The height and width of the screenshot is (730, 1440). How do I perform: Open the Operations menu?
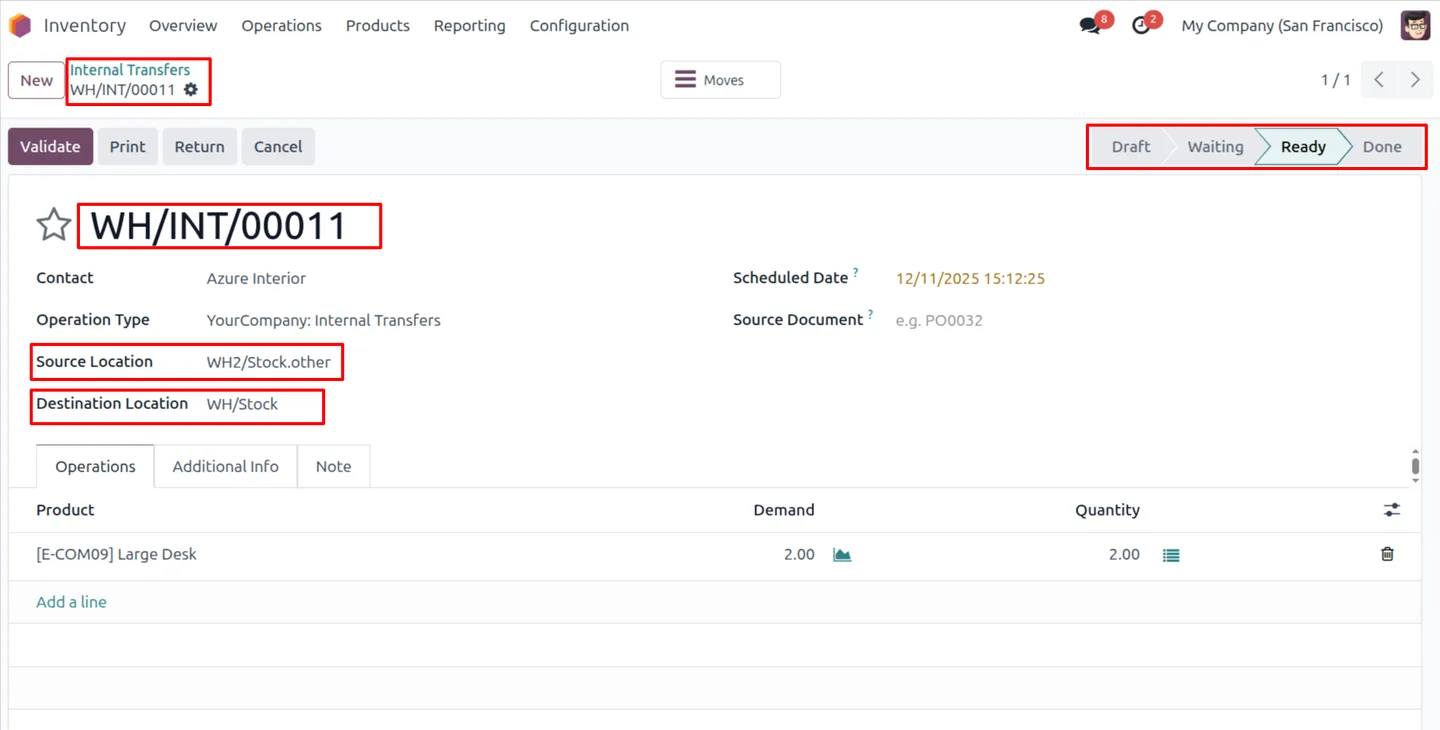281,26
